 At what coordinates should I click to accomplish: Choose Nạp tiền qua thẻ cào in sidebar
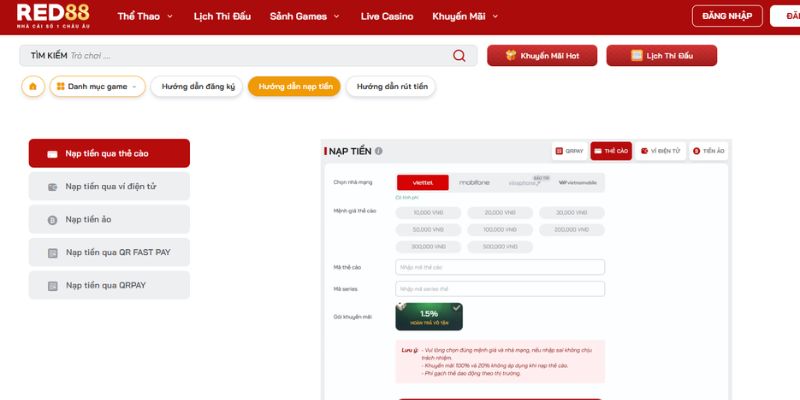coord(109,153)
